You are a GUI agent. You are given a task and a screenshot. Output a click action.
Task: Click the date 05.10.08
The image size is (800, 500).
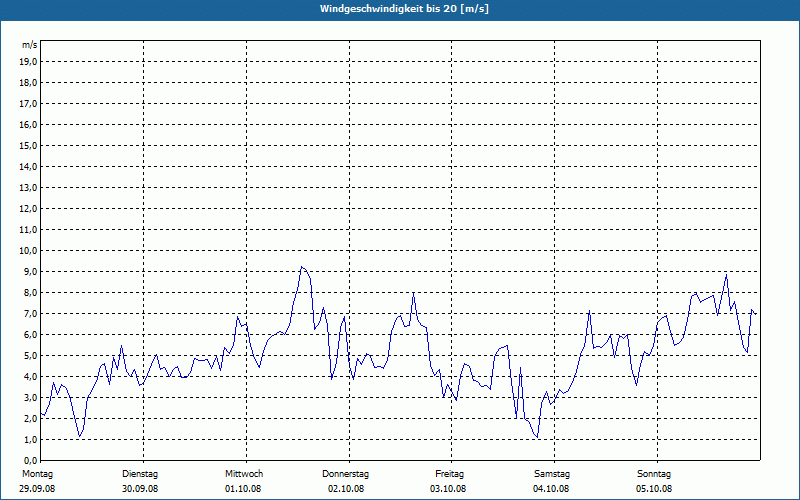[654, 489]
